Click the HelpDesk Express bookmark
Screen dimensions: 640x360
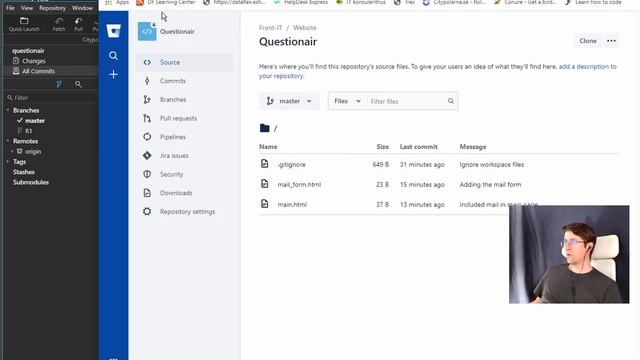pyautogui.click(x=300, y=2)
